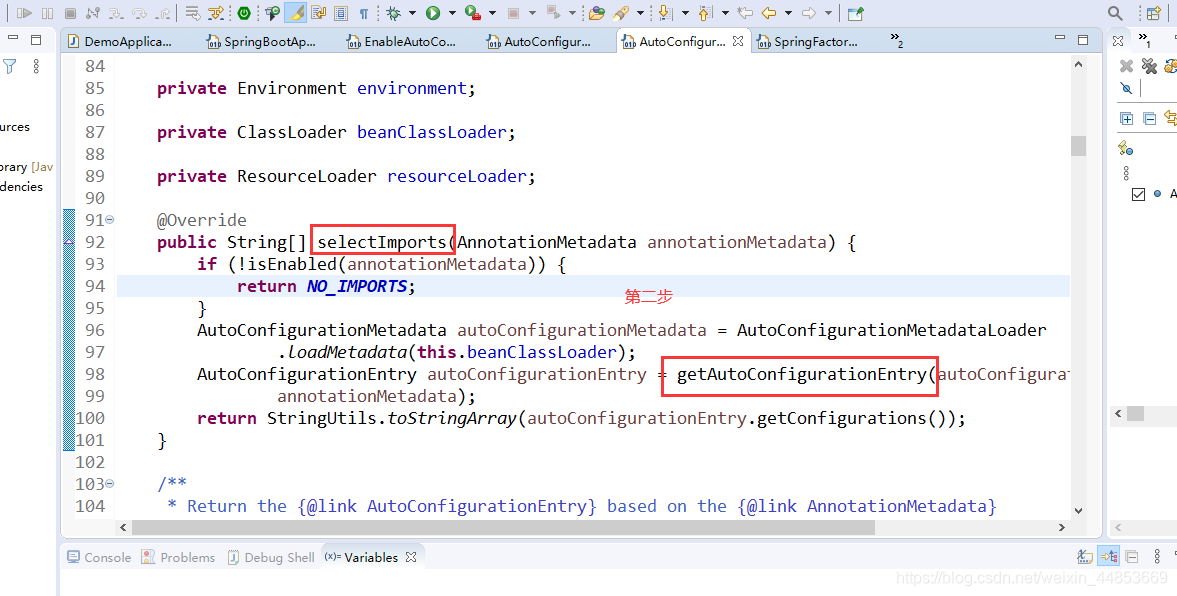This screenshot has width=1177, height=596.
Task: Toggle Block Selection Mode icon
Action: (341, 13)
